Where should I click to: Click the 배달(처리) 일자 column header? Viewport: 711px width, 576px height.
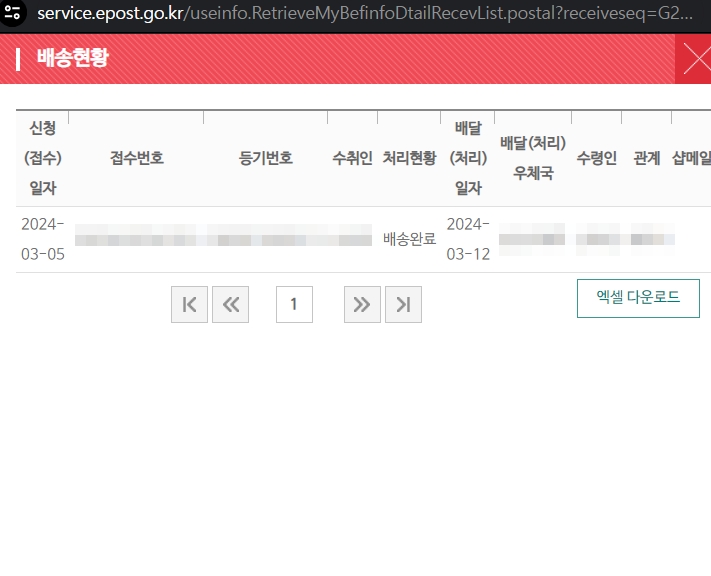(x=468, y=158)
